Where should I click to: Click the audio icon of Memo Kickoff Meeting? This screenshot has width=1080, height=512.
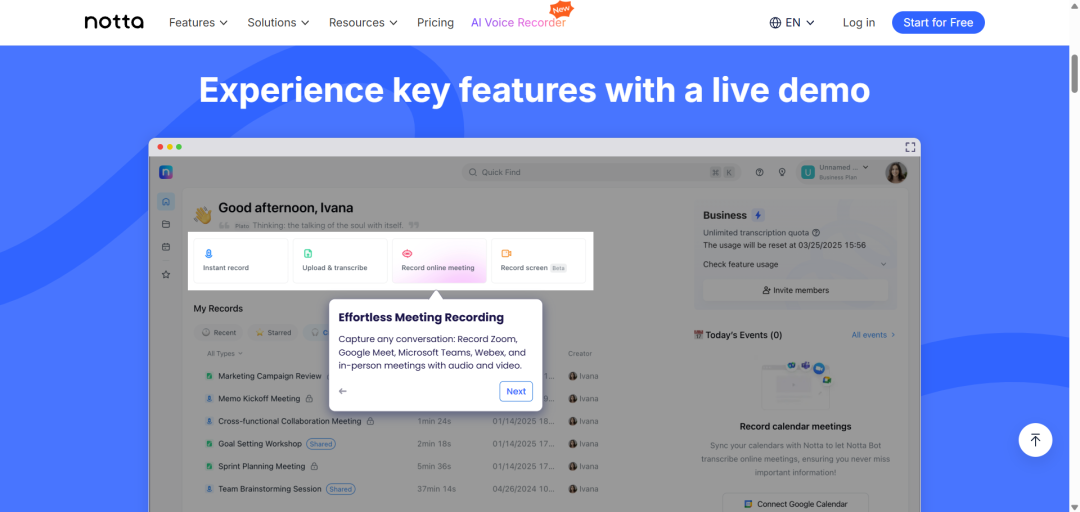tap(209, 398)
